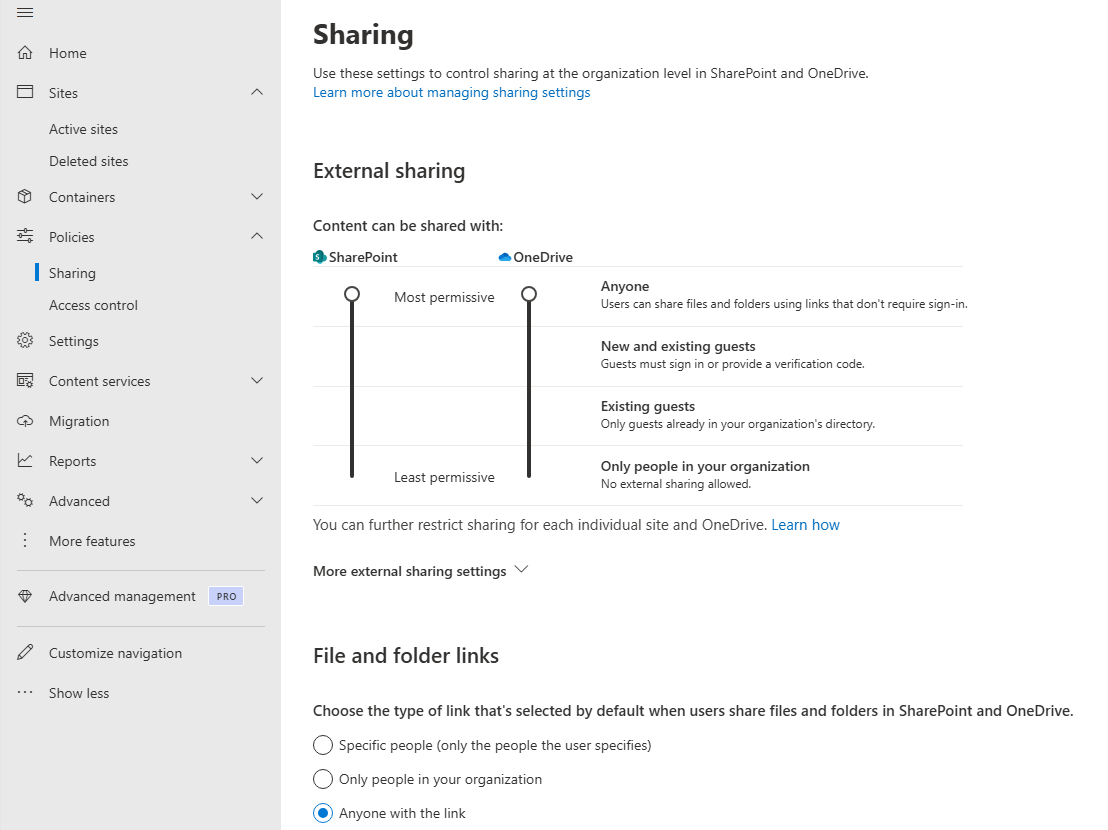Go to Deleted sites
The image size is (1108, 830).
88,160
